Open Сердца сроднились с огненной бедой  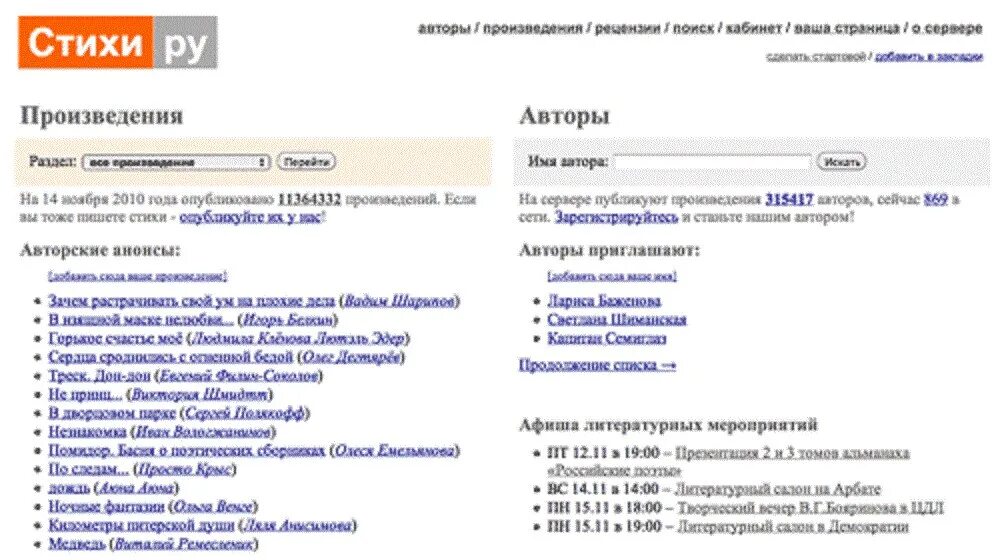170,357
